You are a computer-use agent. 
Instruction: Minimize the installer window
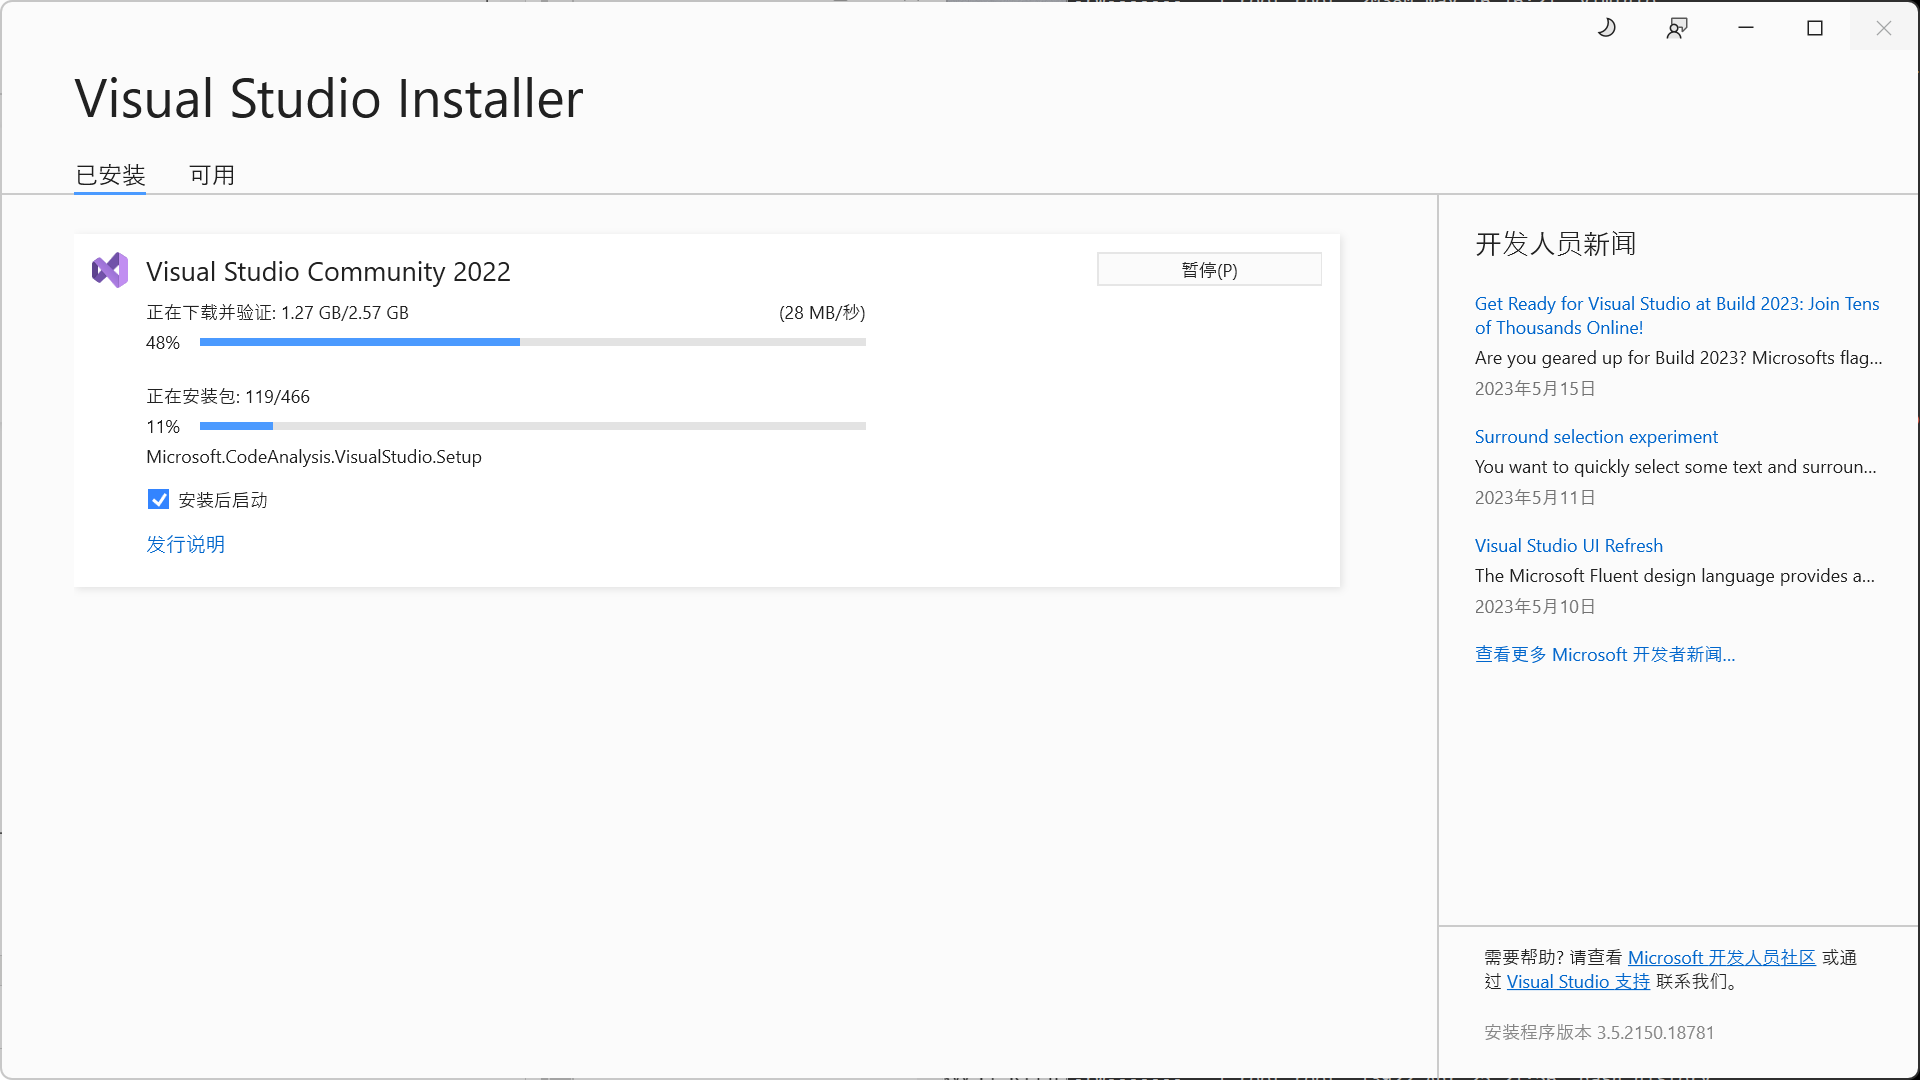(x=1746, y=28)
